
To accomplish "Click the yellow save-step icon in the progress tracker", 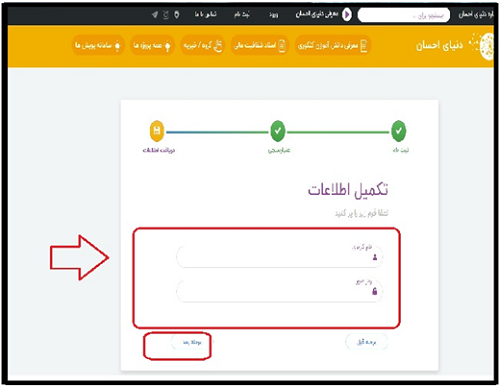I will coord(157,131).
